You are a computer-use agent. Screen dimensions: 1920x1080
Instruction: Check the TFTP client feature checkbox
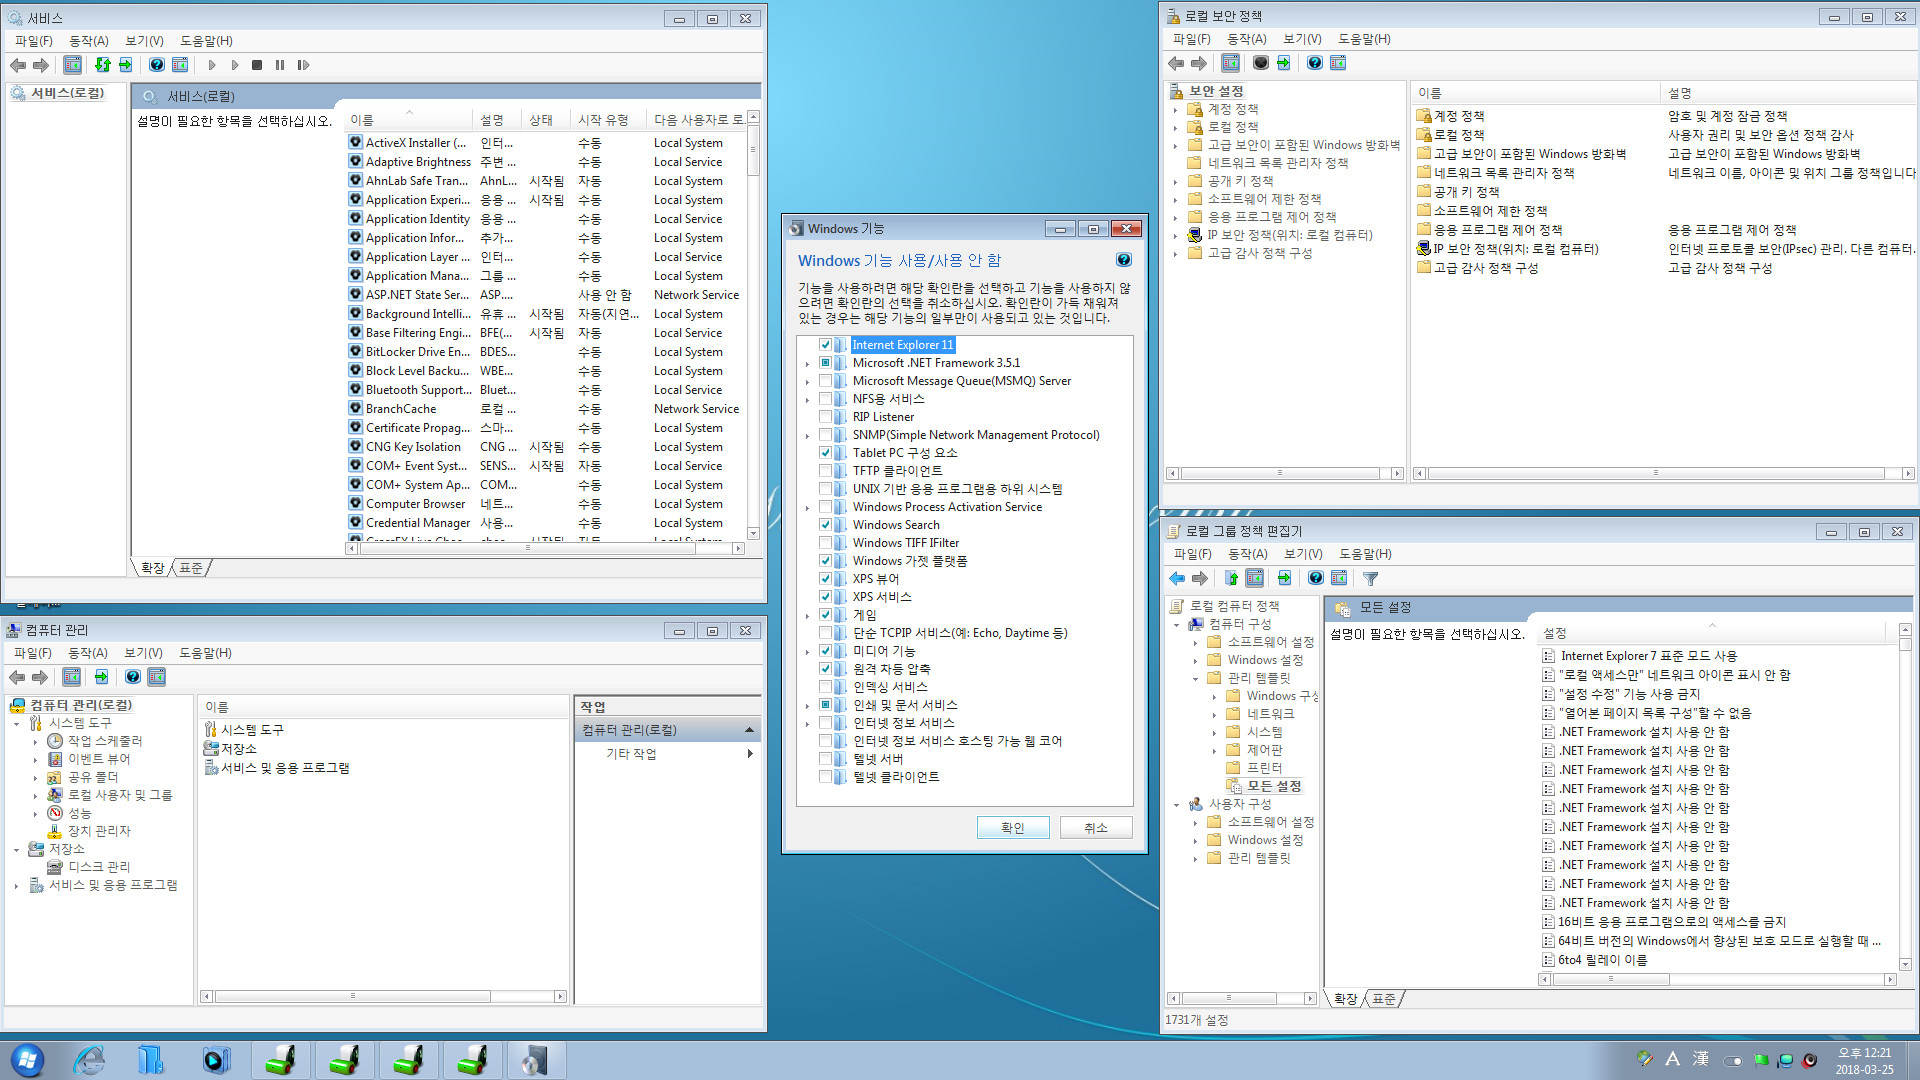(x=826, y=471)
